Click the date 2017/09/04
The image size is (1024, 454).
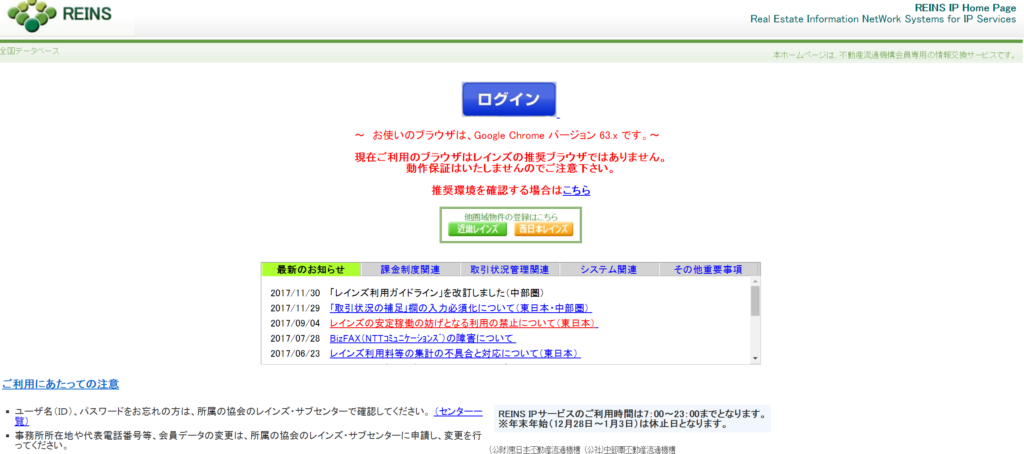click(295, 323)
